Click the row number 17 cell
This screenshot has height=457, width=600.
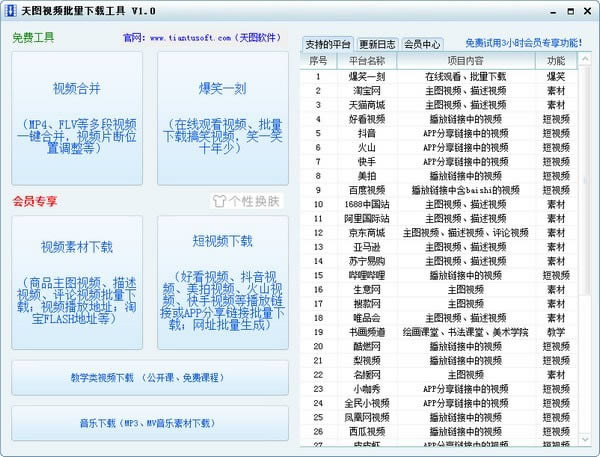318,304
